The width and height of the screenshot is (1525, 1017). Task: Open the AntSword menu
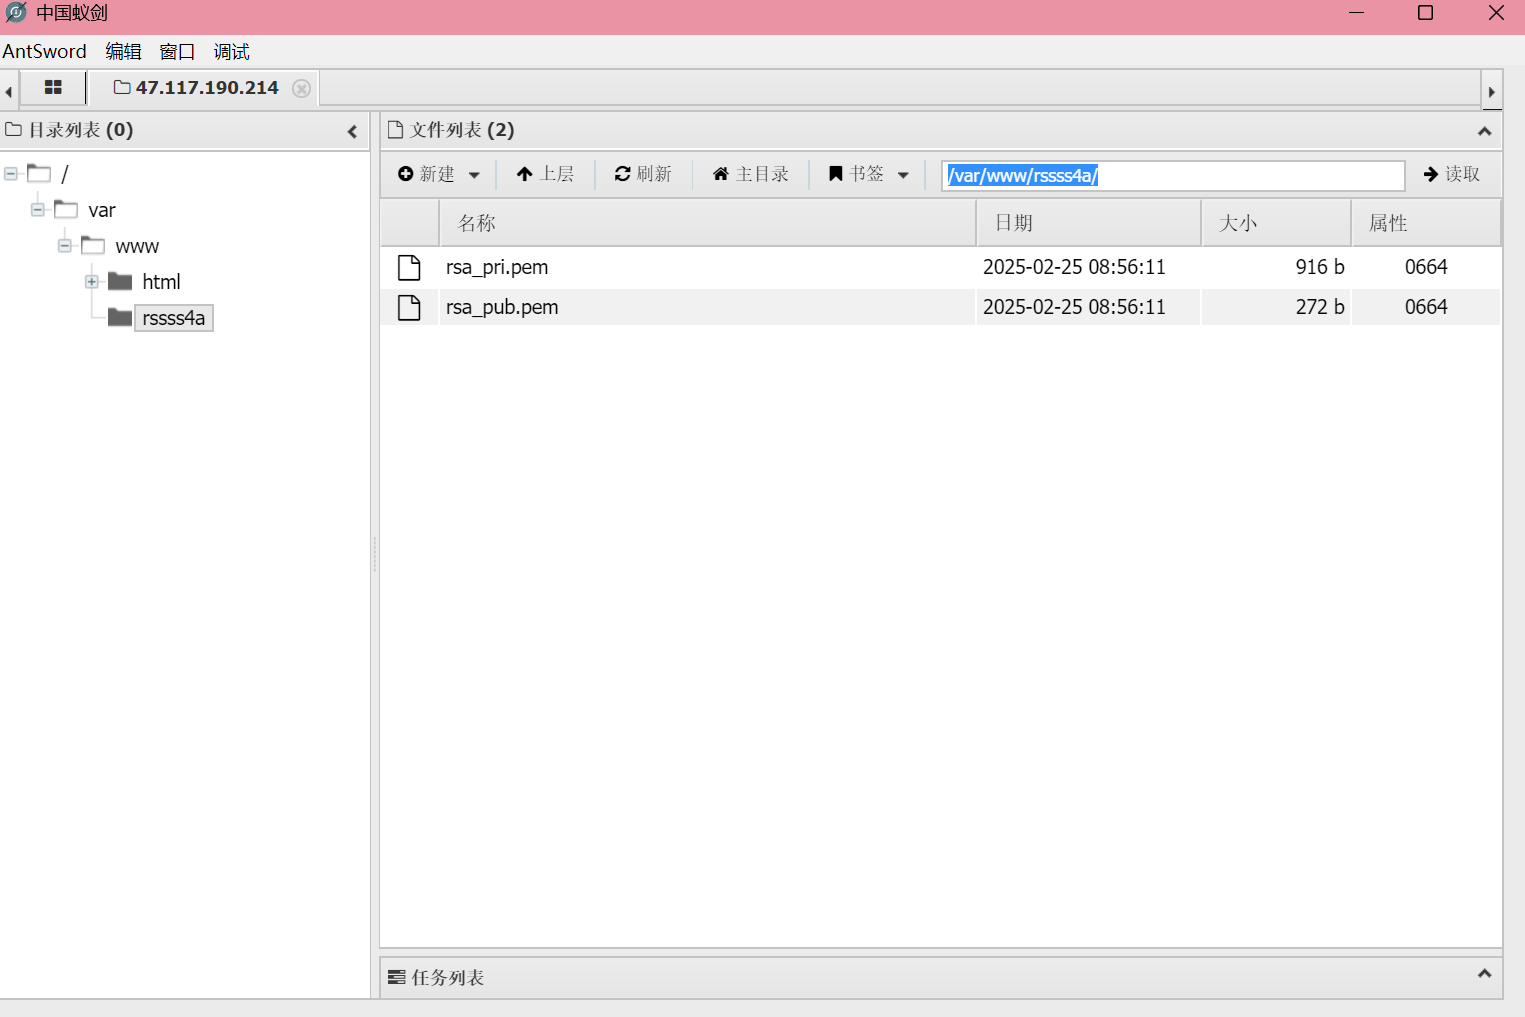(x=44, y=51)
